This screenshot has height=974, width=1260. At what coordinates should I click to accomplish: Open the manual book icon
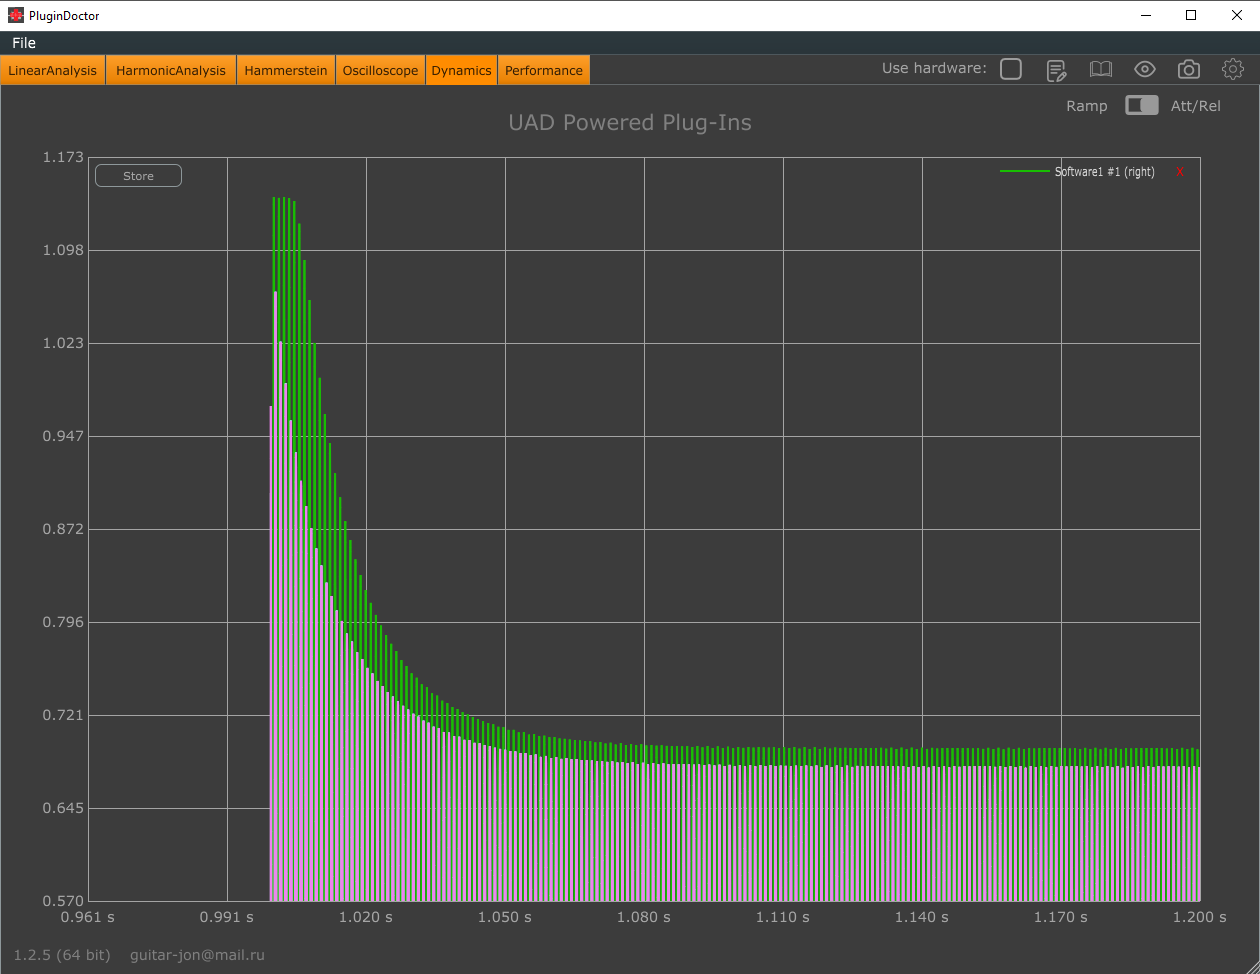point(1100,69)
